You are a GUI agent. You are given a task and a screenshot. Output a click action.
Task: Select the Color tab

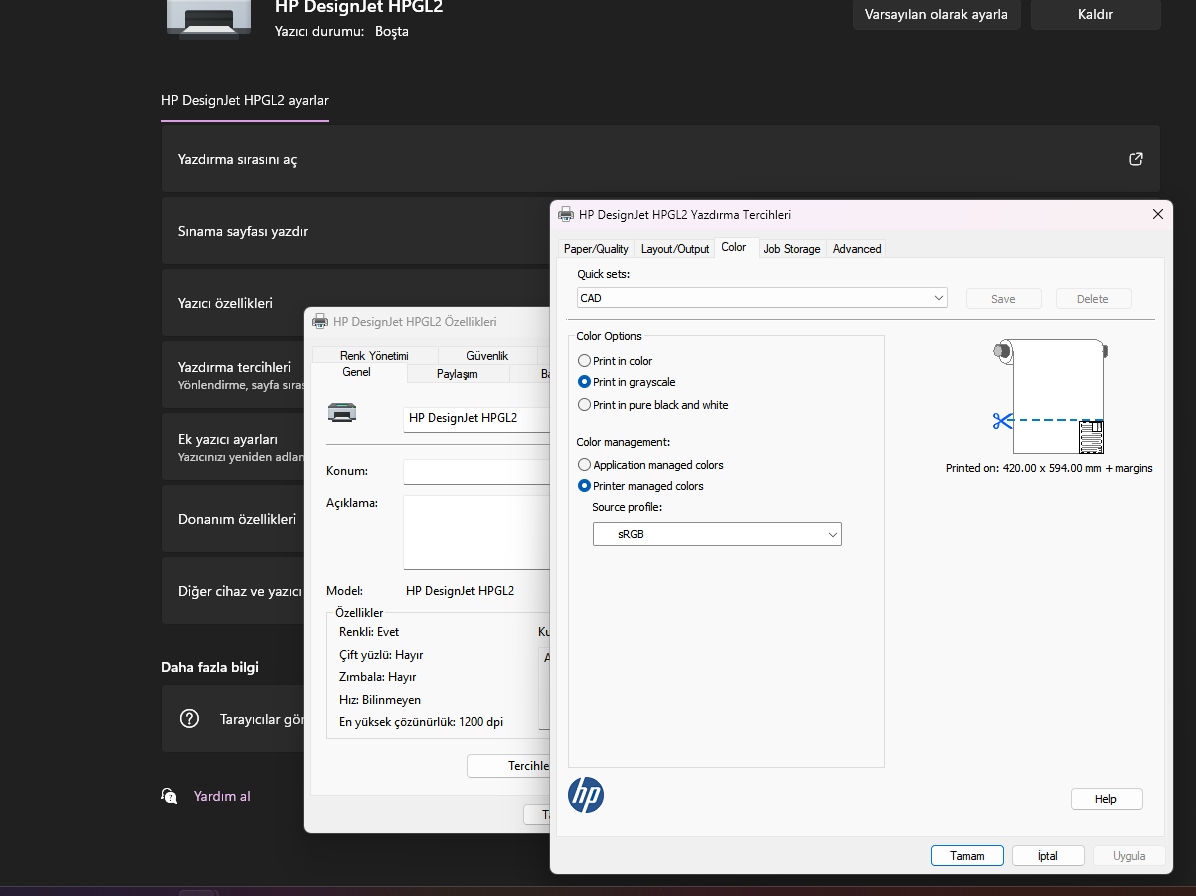(x=734, y=247)
